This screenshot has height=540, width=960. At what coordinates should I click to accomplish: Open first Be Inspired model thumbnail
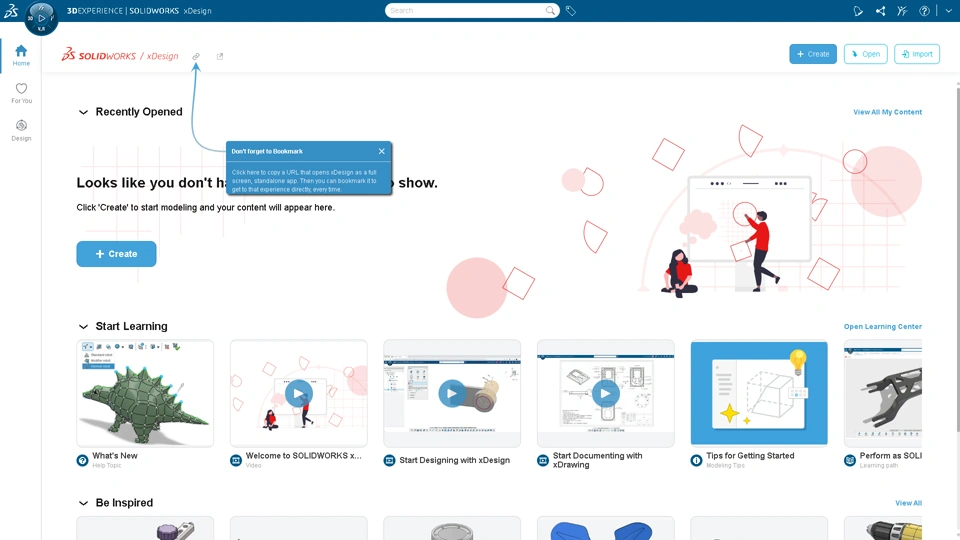coord(145,528)
